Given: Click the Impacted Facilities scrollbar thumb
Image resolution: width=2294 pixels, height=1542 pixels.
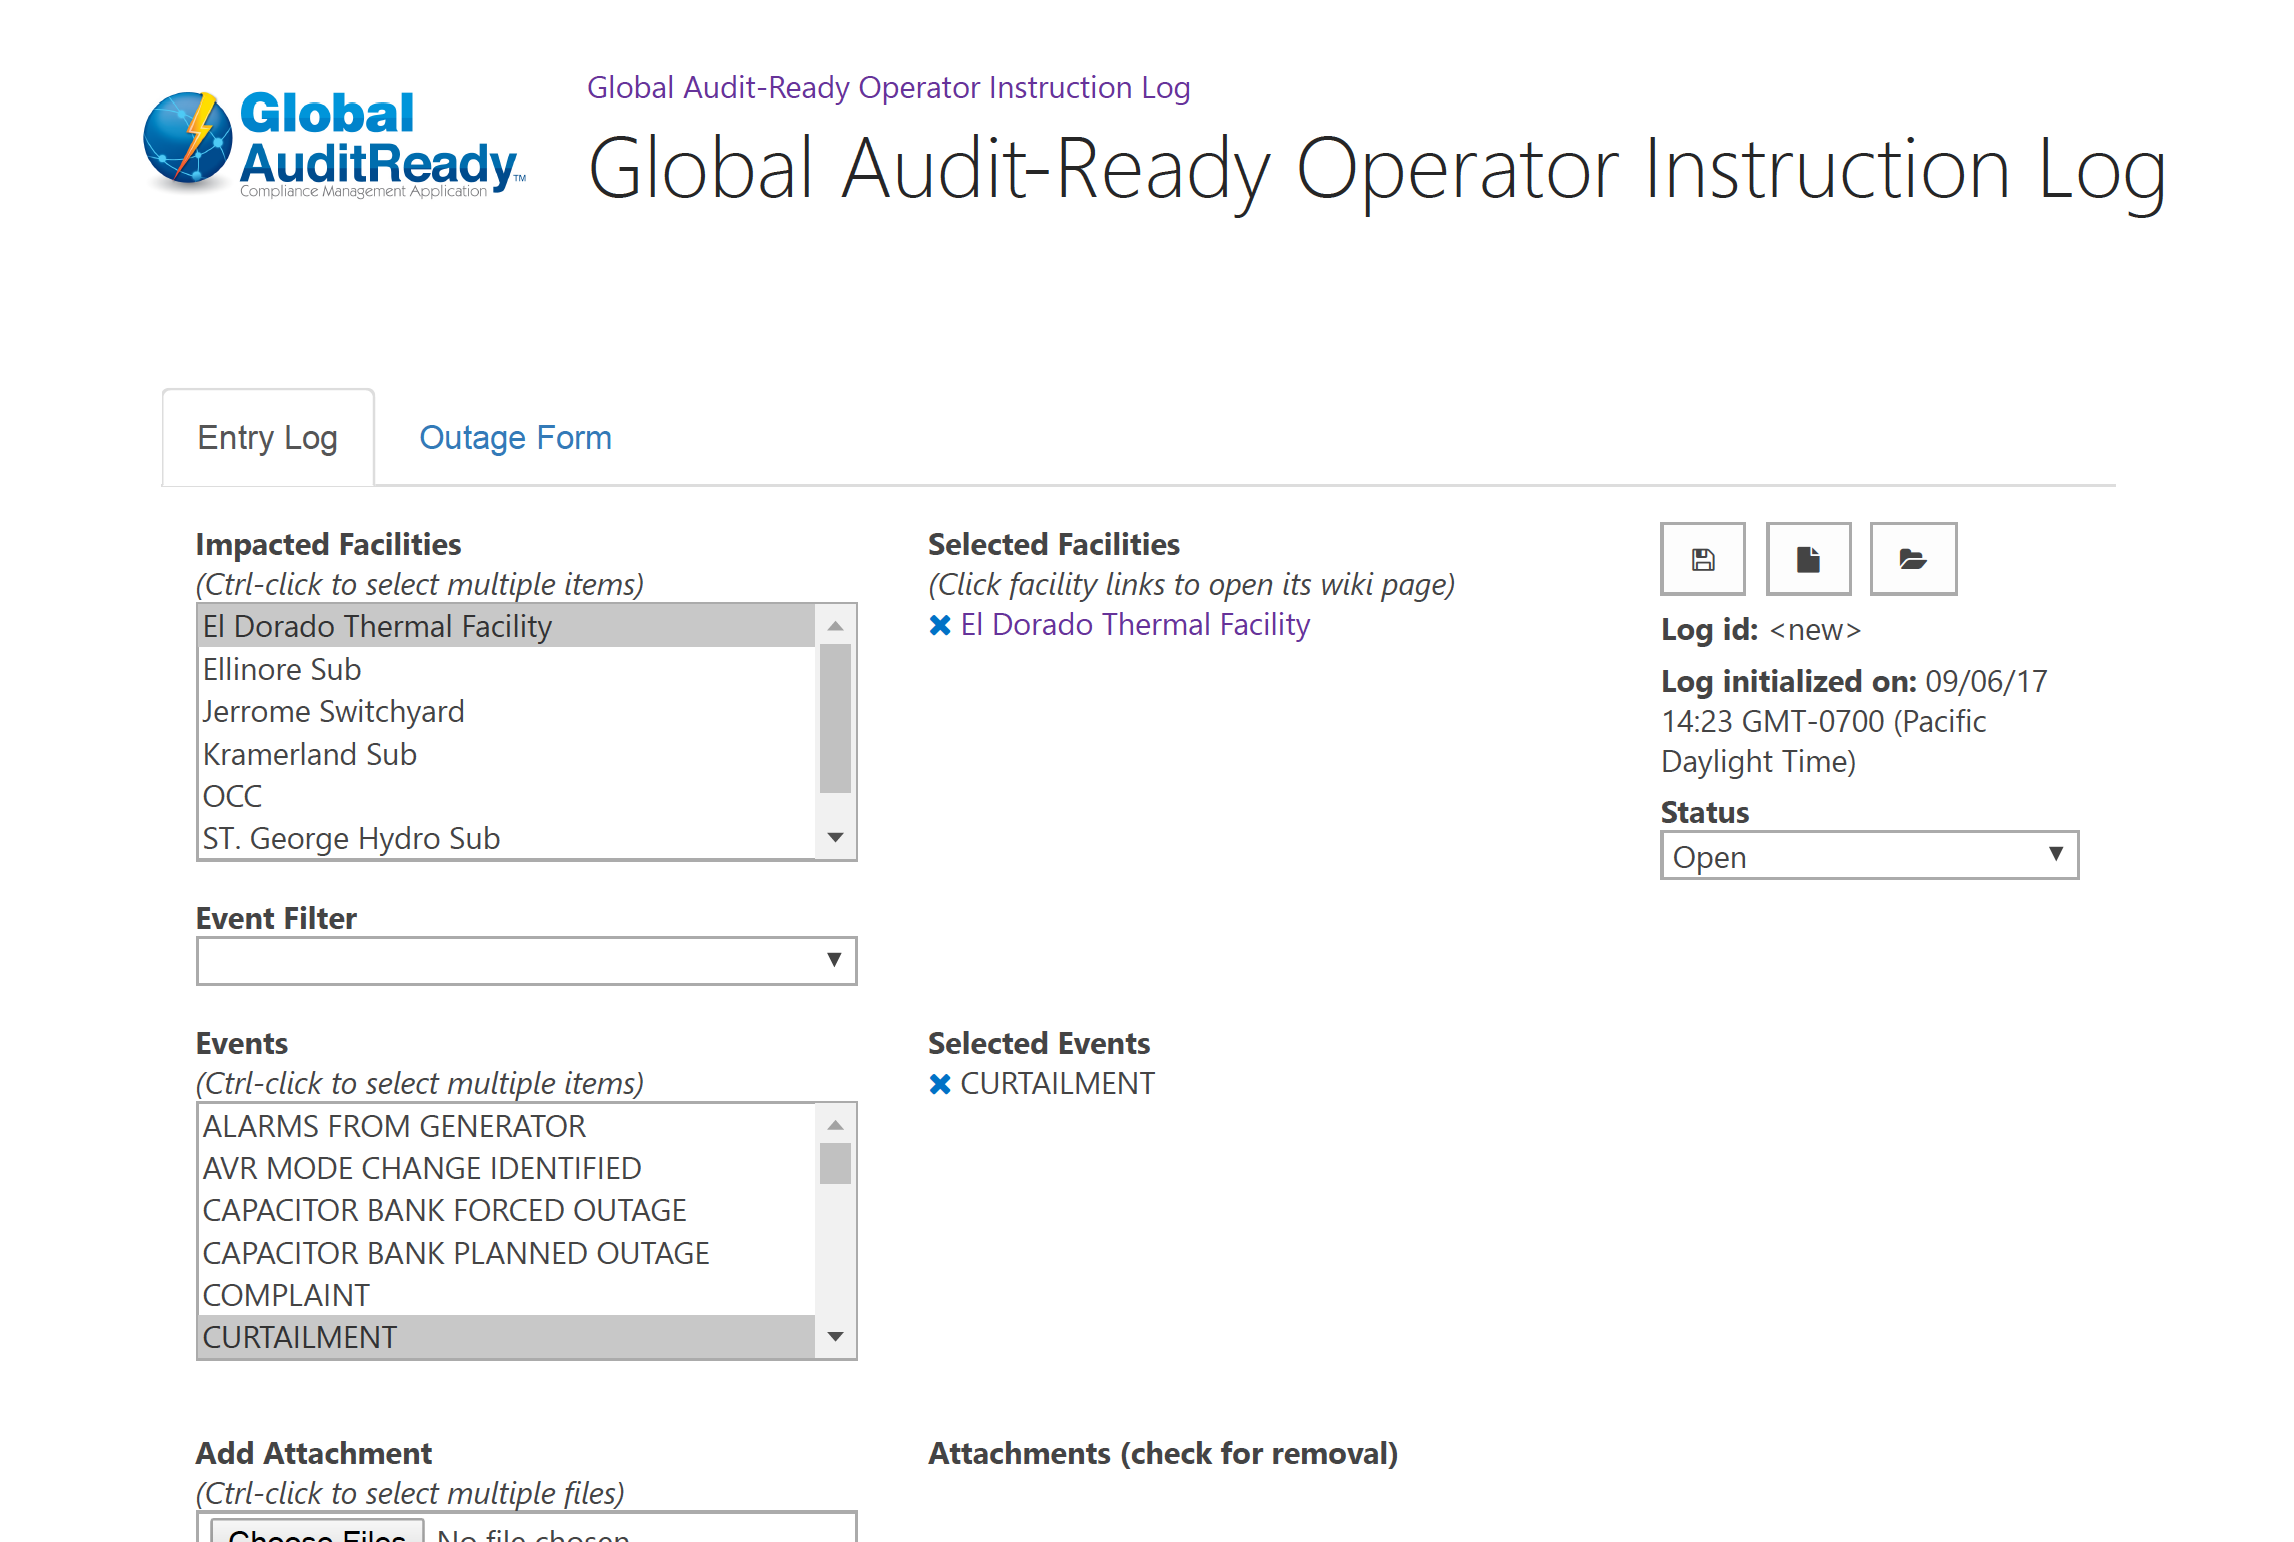Looking at the screenshot, I should tap(835, 719).
